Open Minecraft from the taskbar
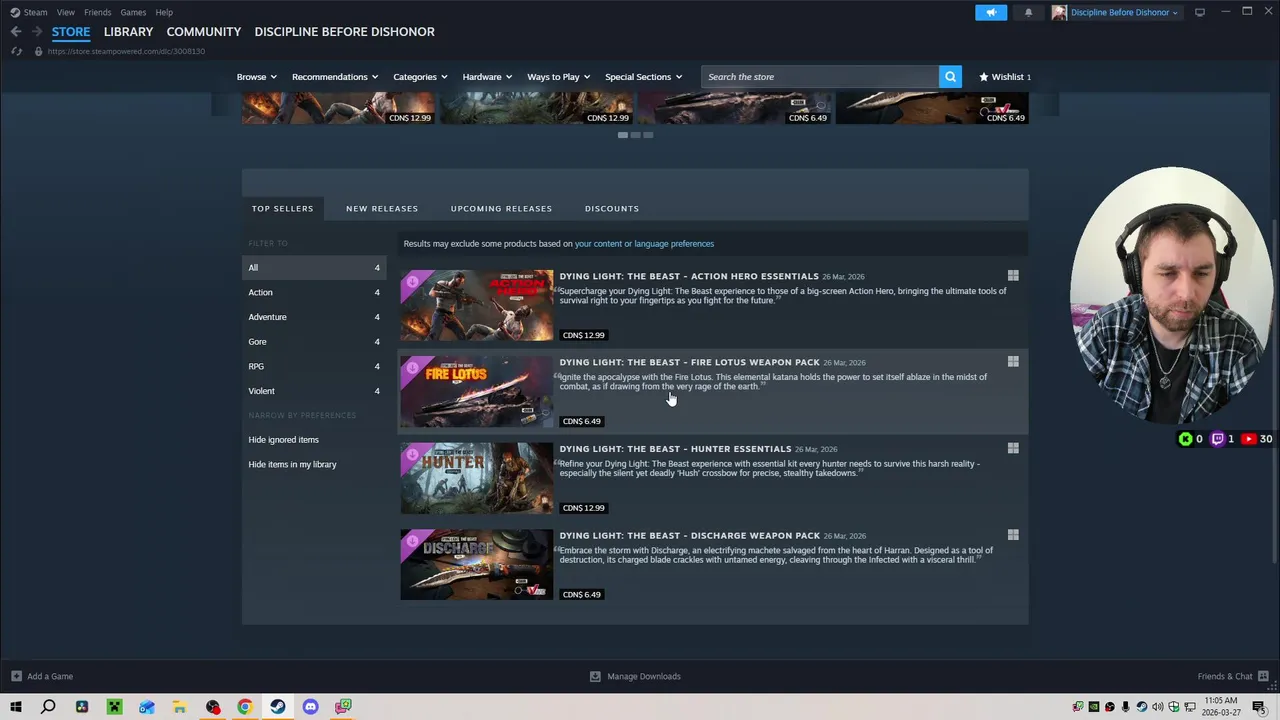This screenshot has height=720, width=1280. click(x=114, y=707)
